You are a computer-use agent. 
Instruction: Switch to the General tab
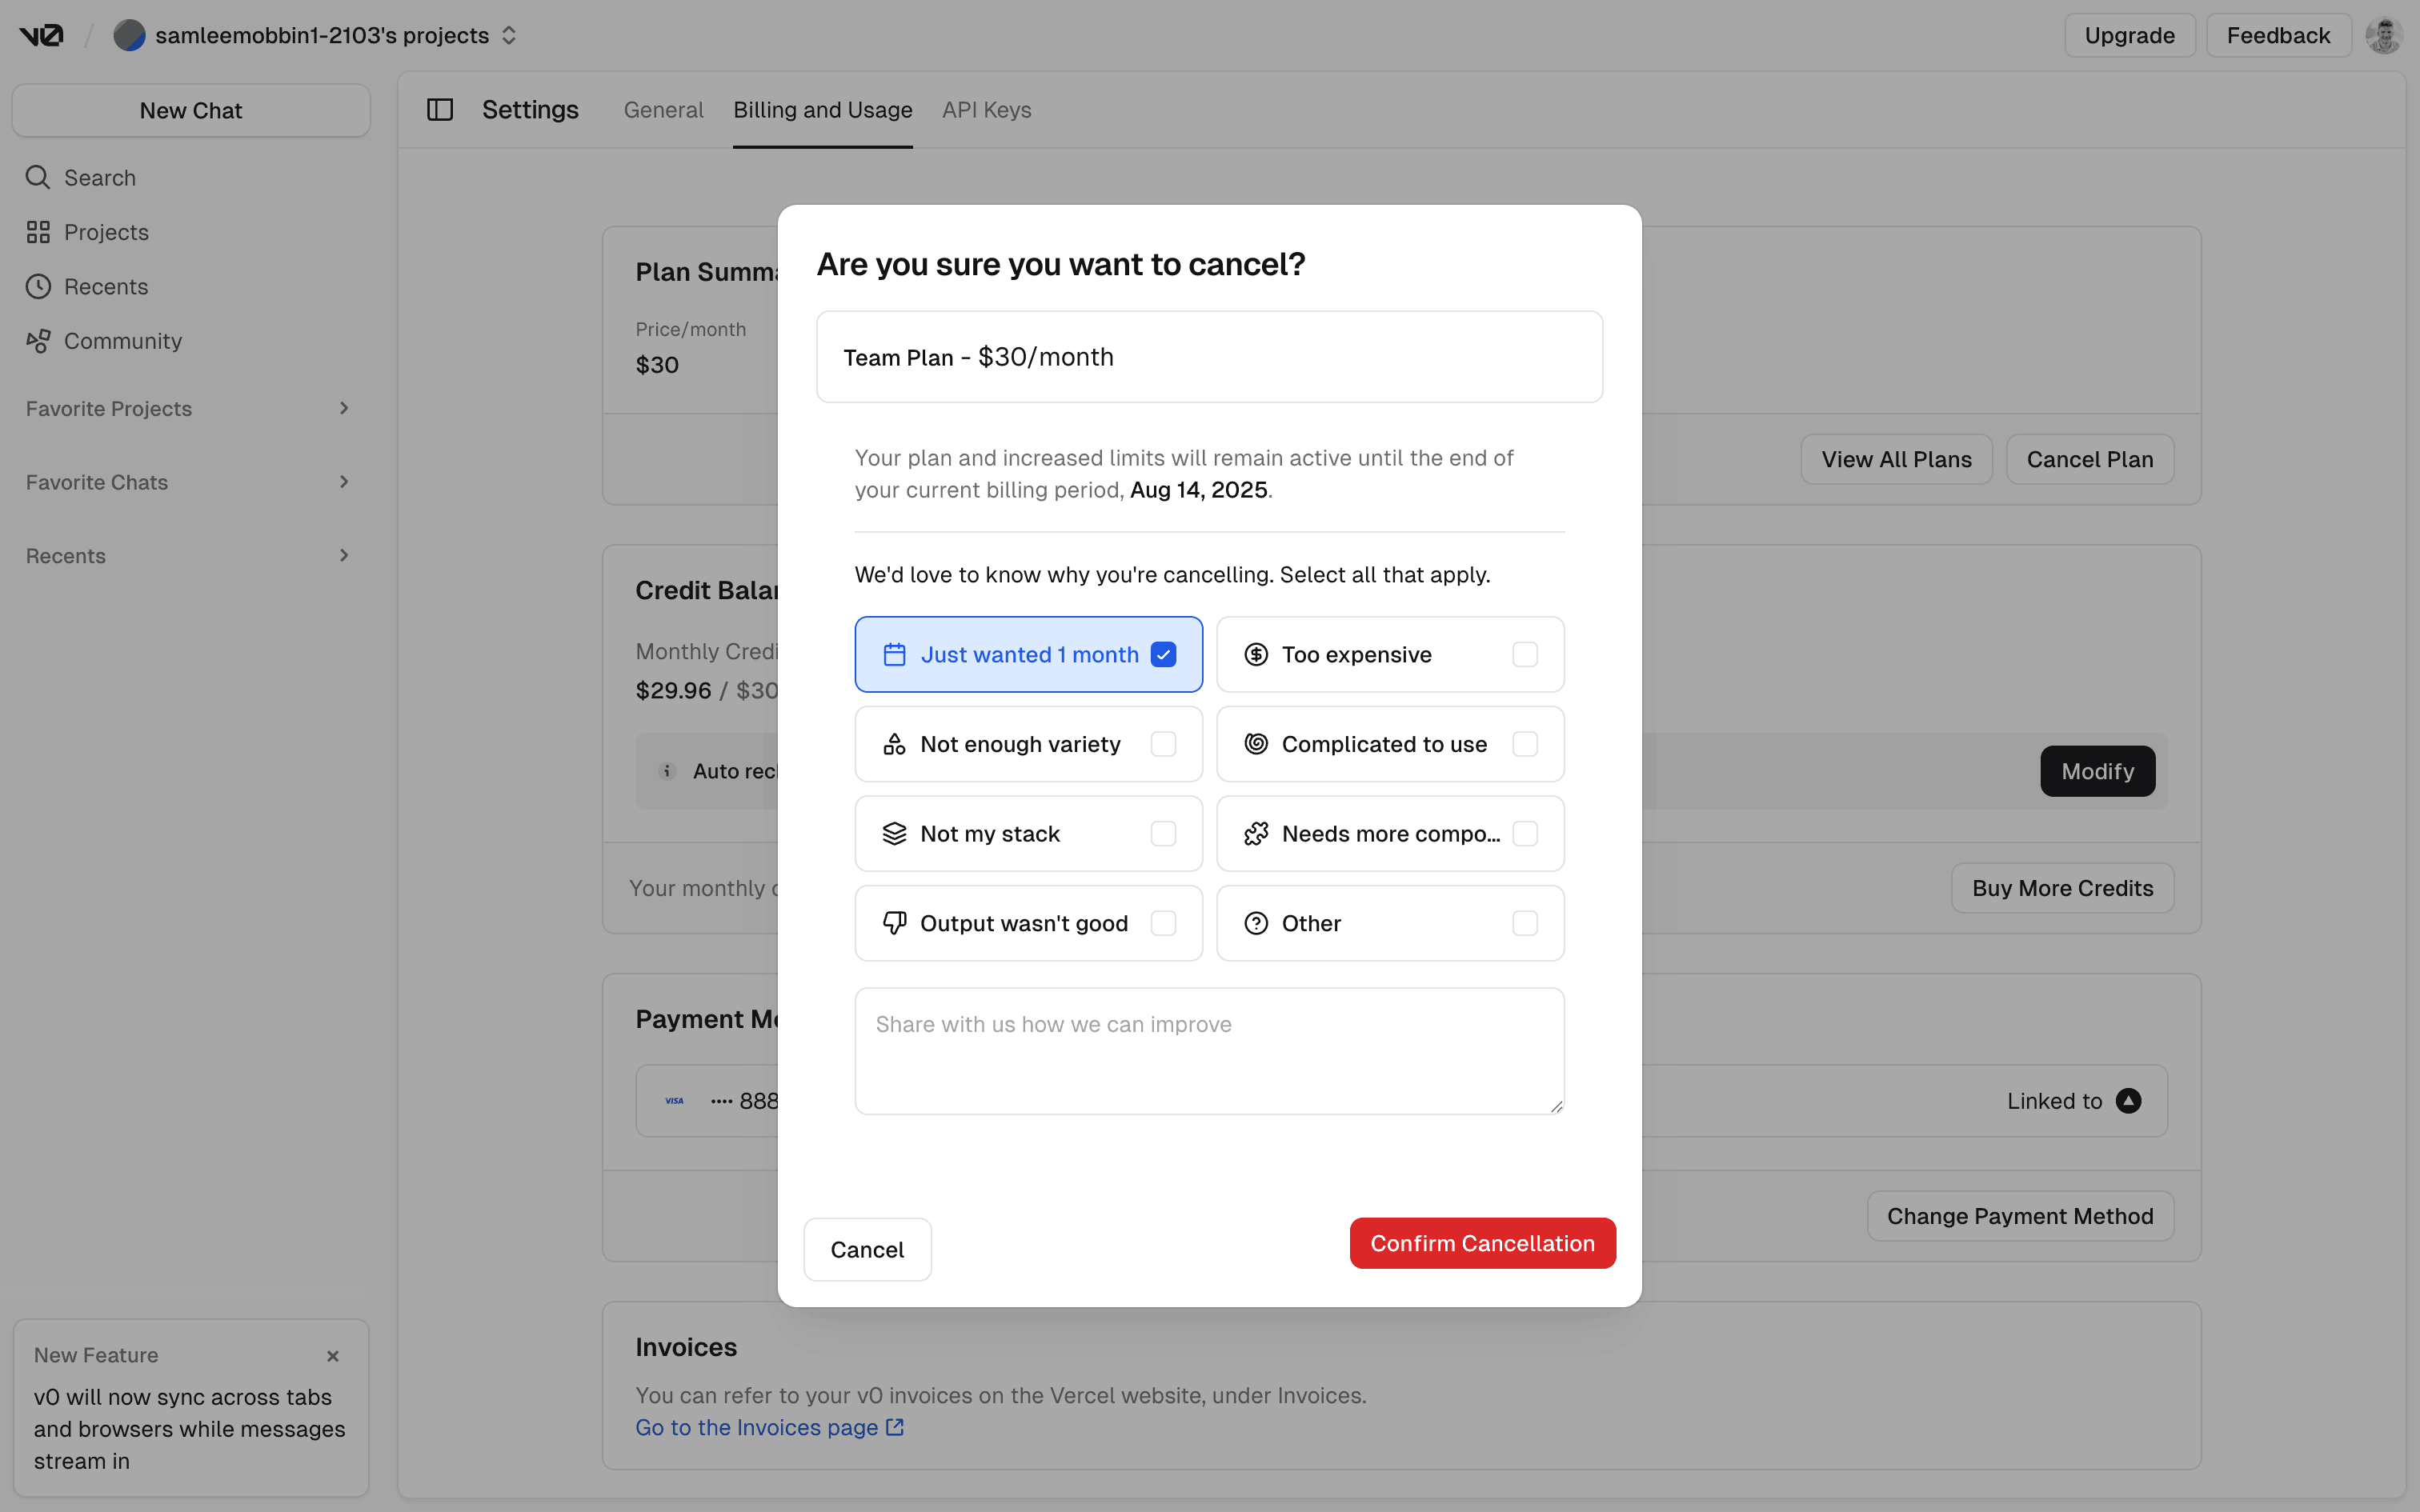click(x=663, y=110)
